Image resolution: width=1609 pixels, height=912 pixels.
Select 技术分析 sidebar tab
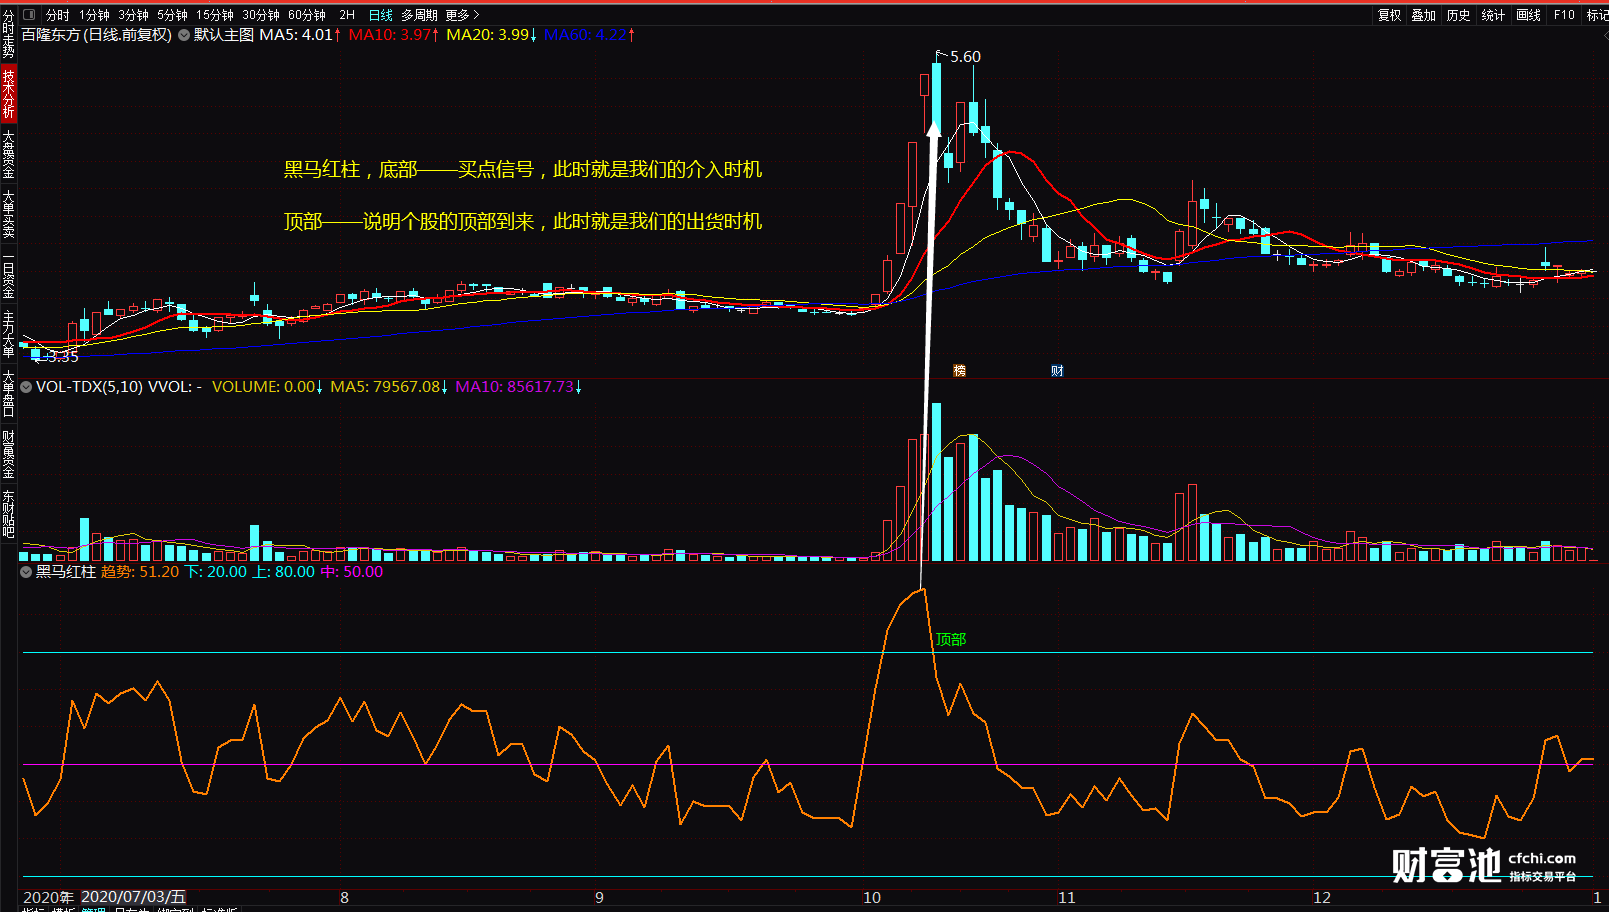8,94
